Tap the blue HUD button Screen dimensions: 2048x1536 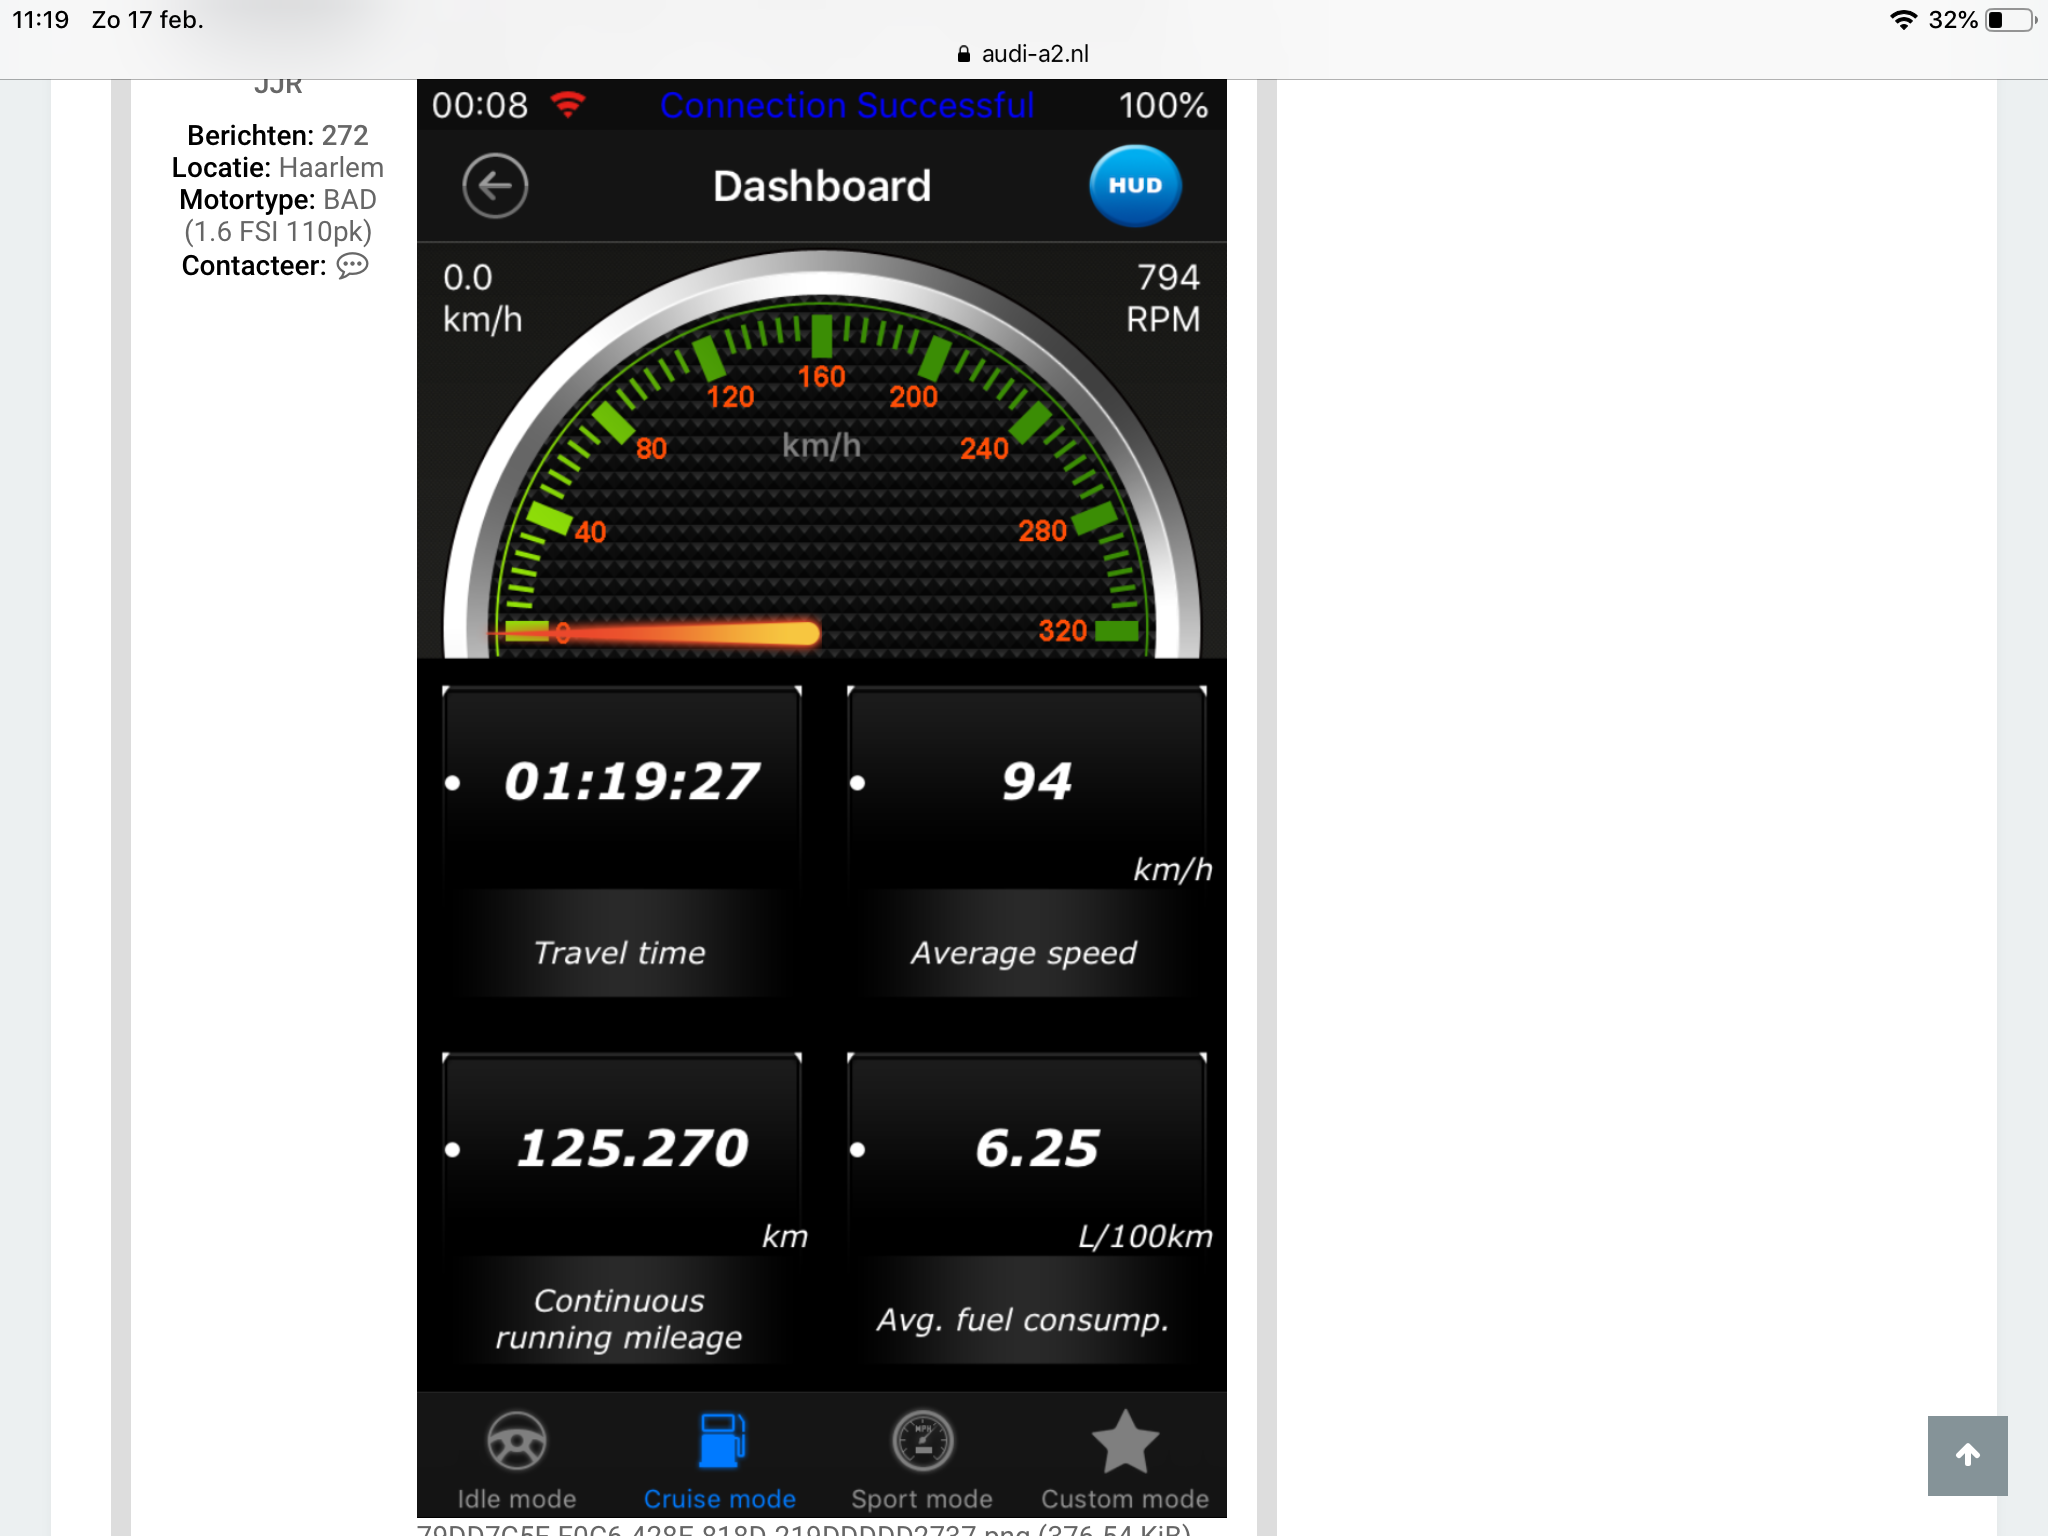(1135, 186)
